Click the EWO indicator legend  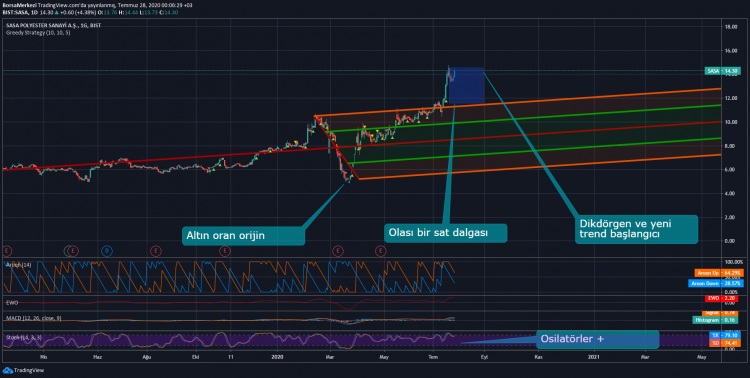pos(12,303)
